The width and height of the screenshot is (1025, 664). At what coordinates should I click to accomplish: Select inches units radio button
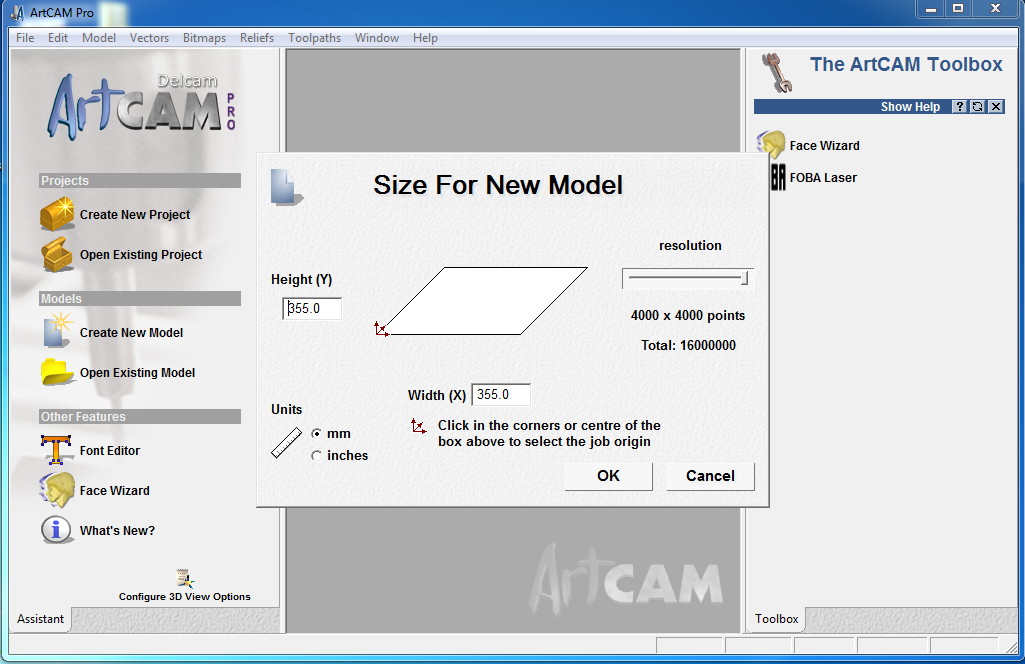[316, 456]
